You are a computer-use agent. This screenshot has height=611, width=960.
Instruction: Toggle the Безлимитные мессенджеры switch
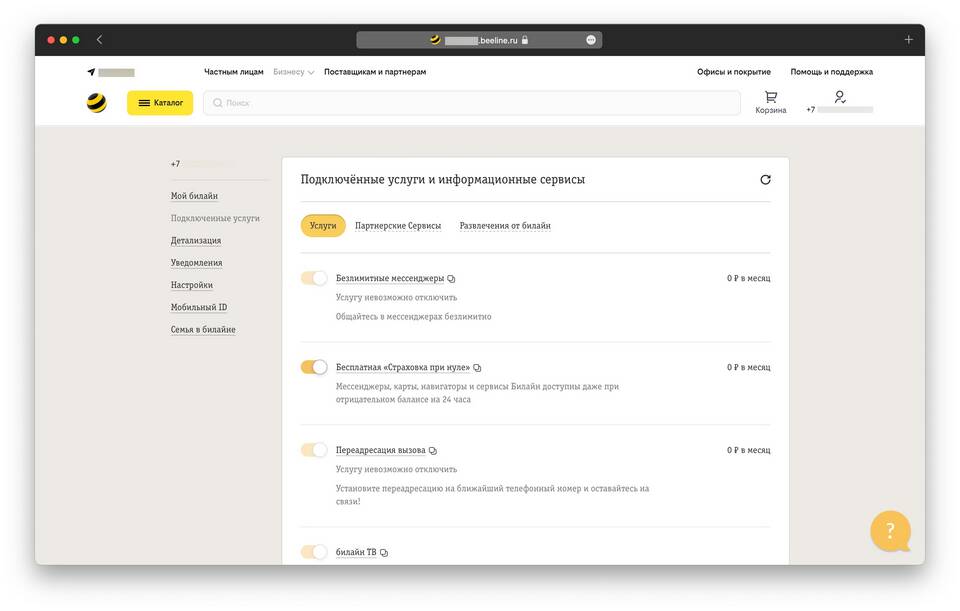point(314,278)
